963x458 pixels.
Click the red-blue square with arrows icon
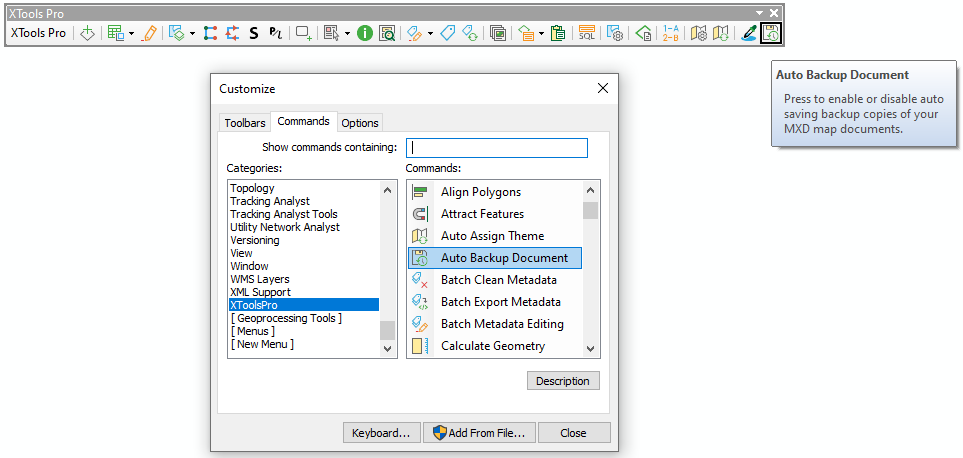(x=232, y=33)
